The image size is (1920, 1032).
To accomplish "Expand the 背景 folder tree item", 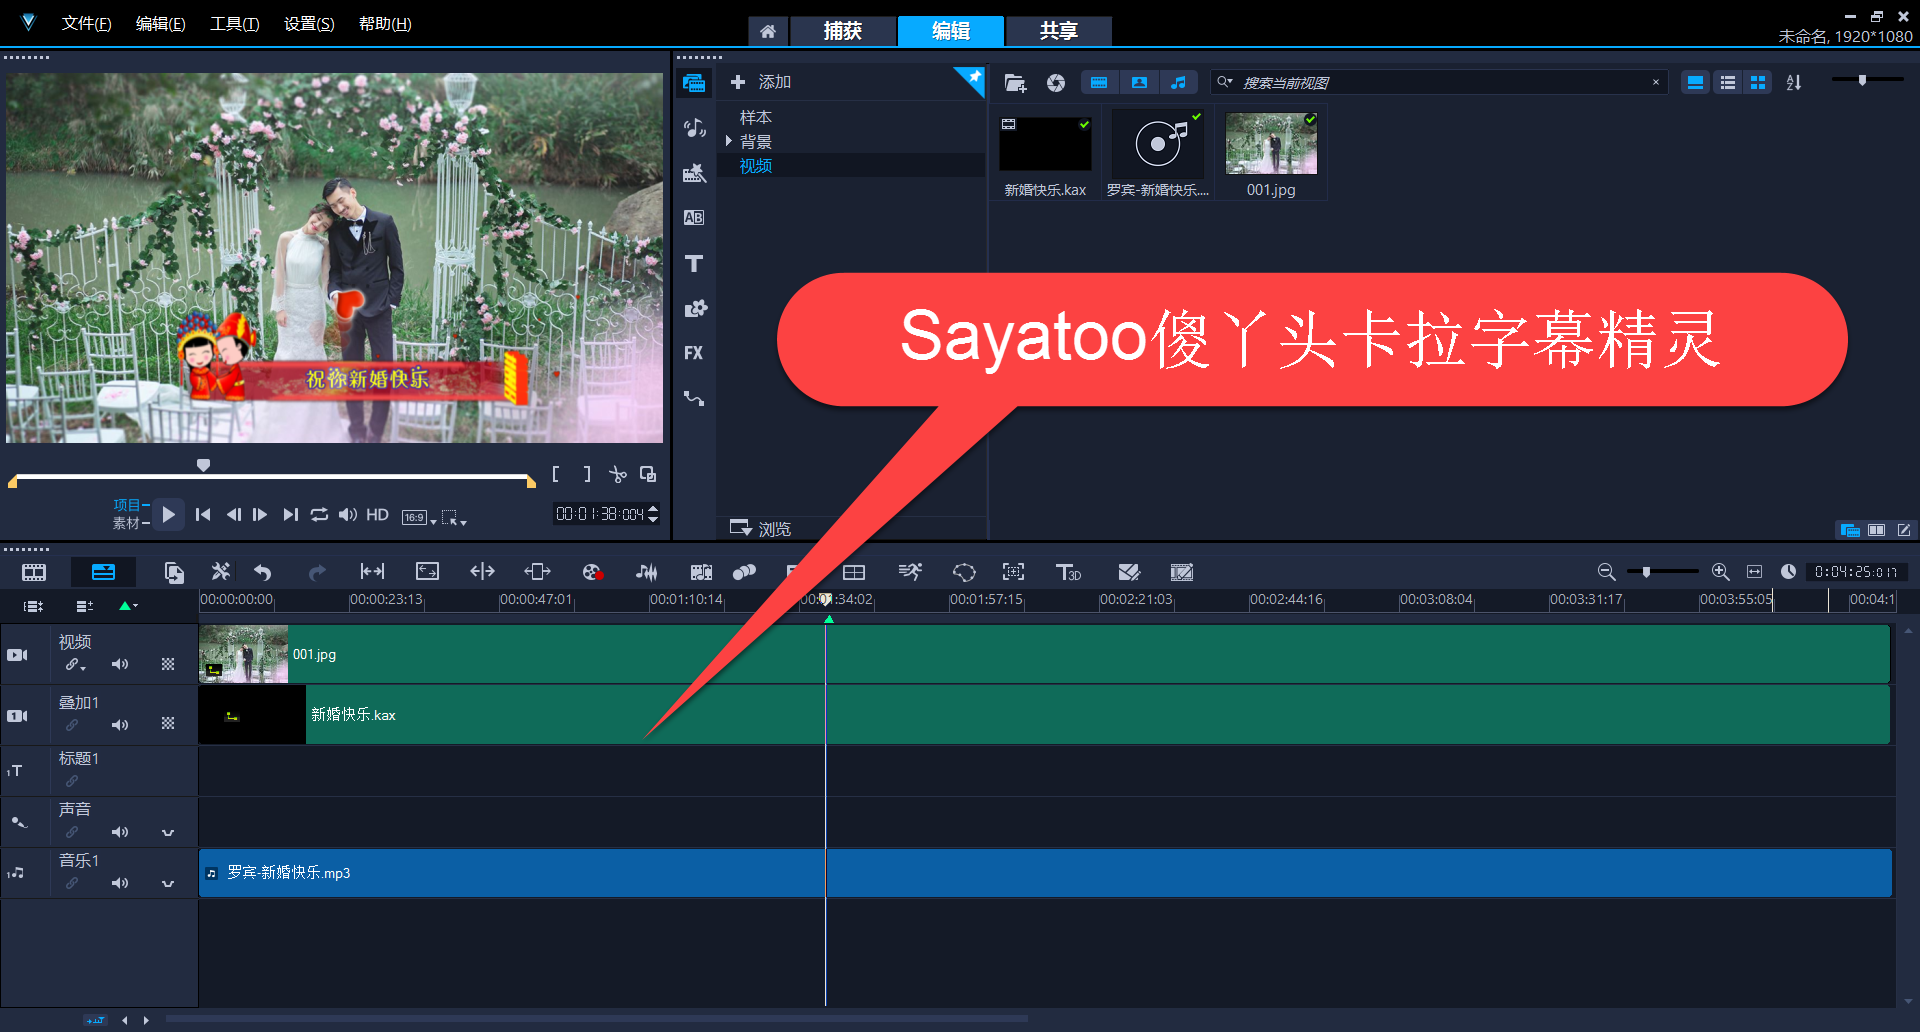I will pyautogui.click(x=729, y=142).
